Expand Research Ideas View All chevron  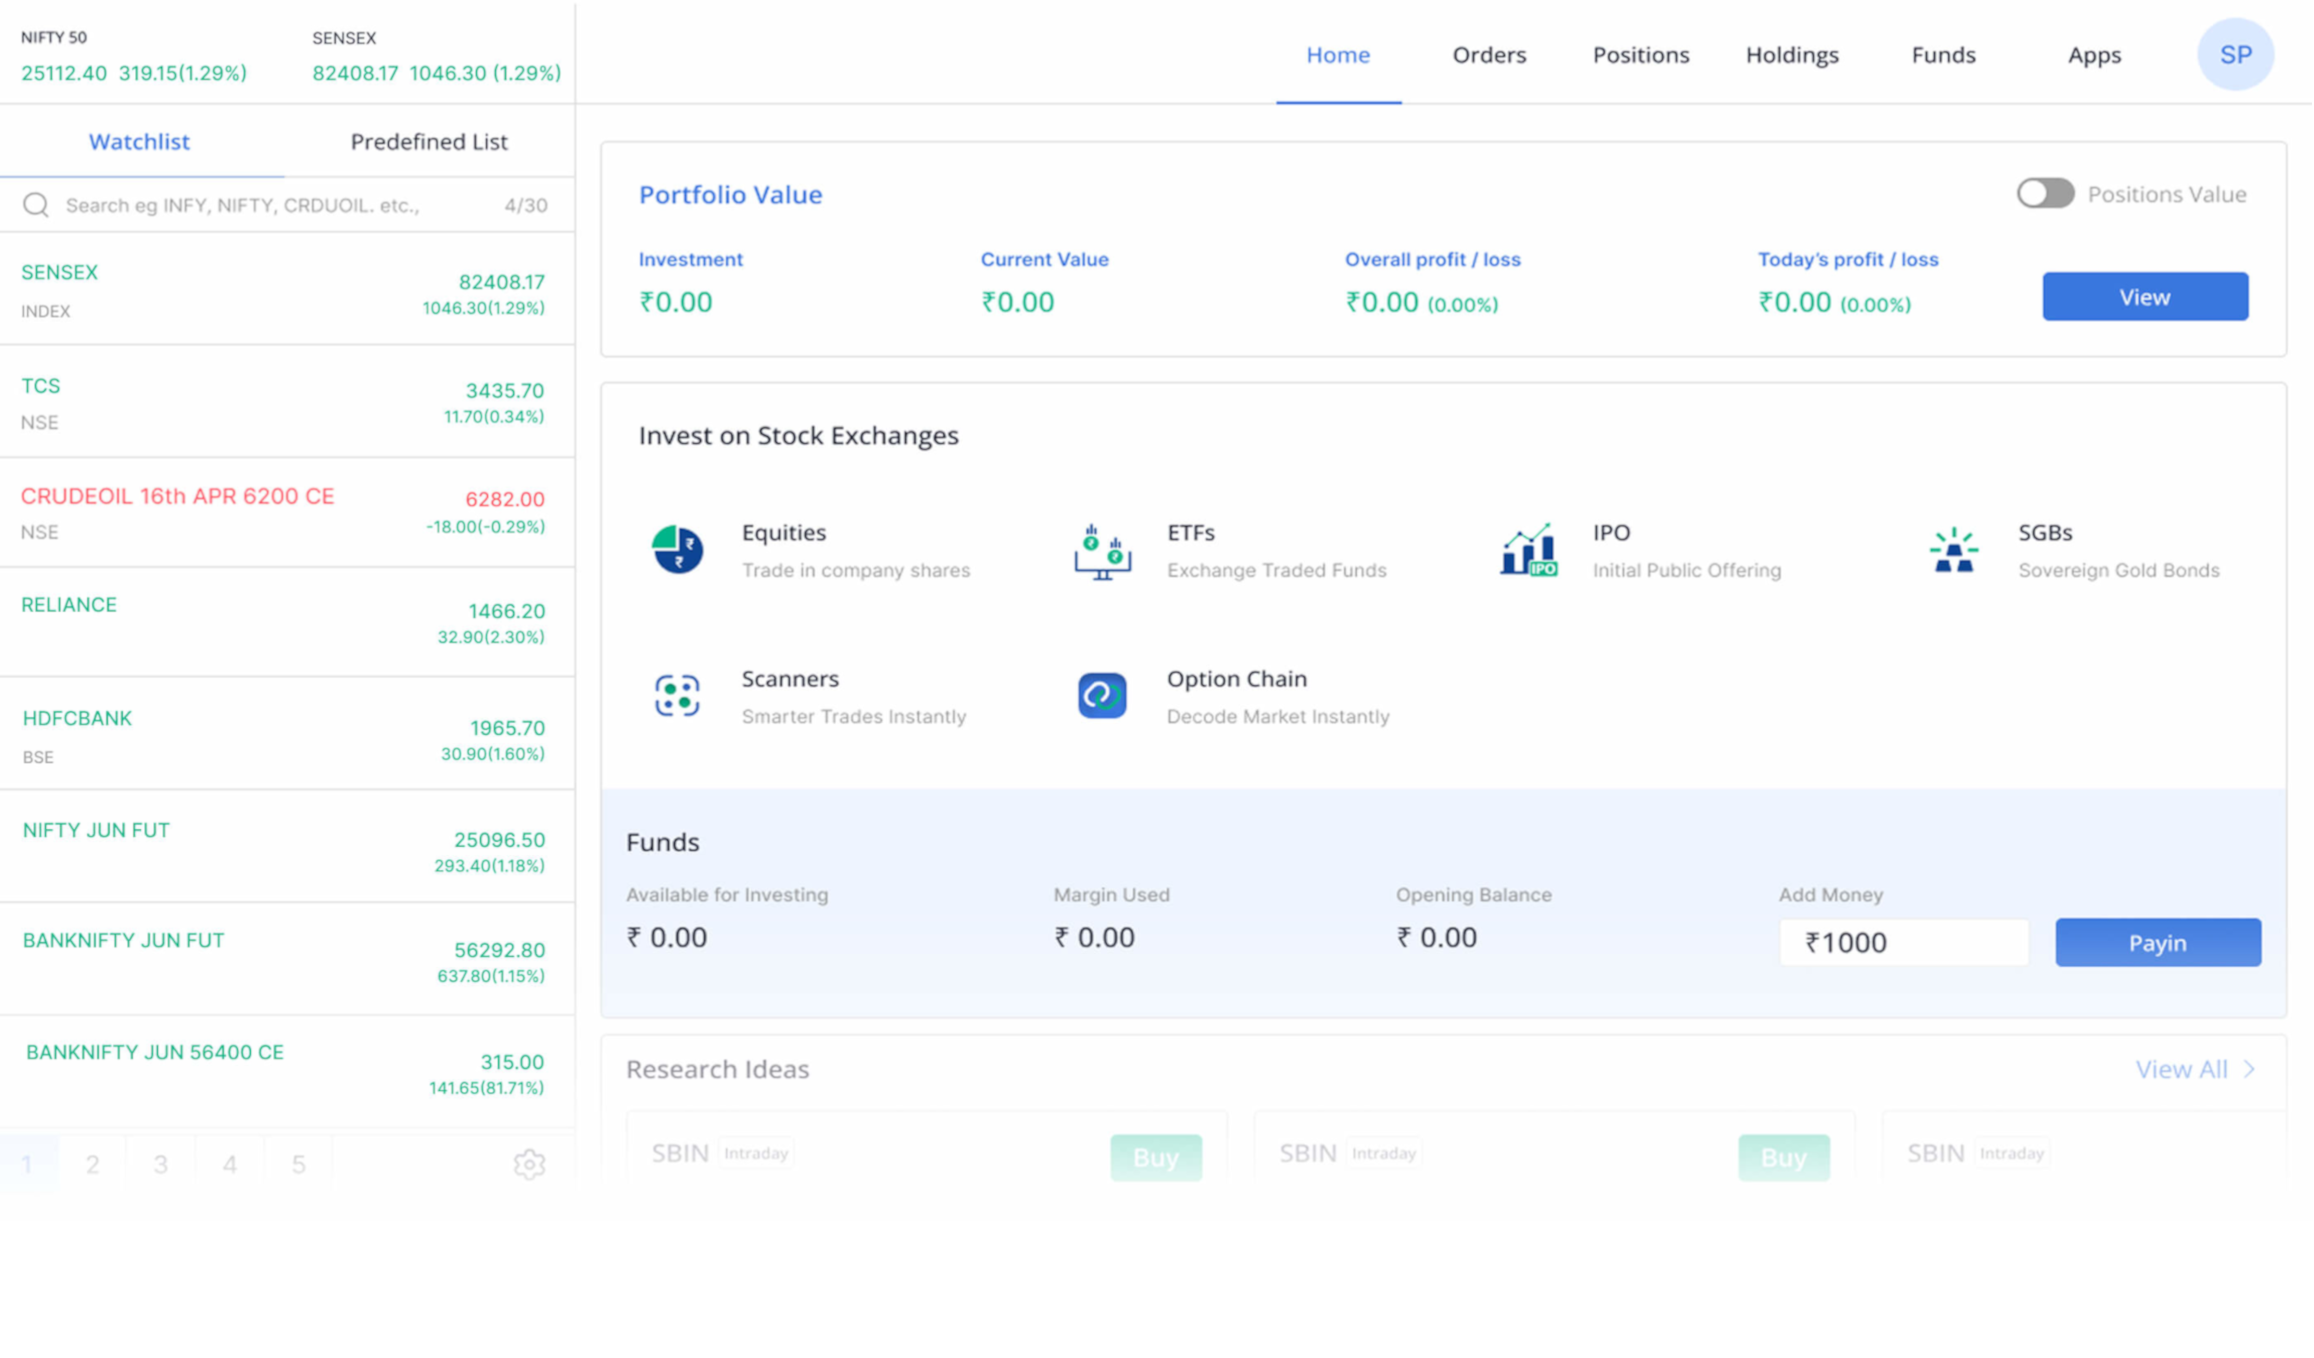(2249, 1069)
